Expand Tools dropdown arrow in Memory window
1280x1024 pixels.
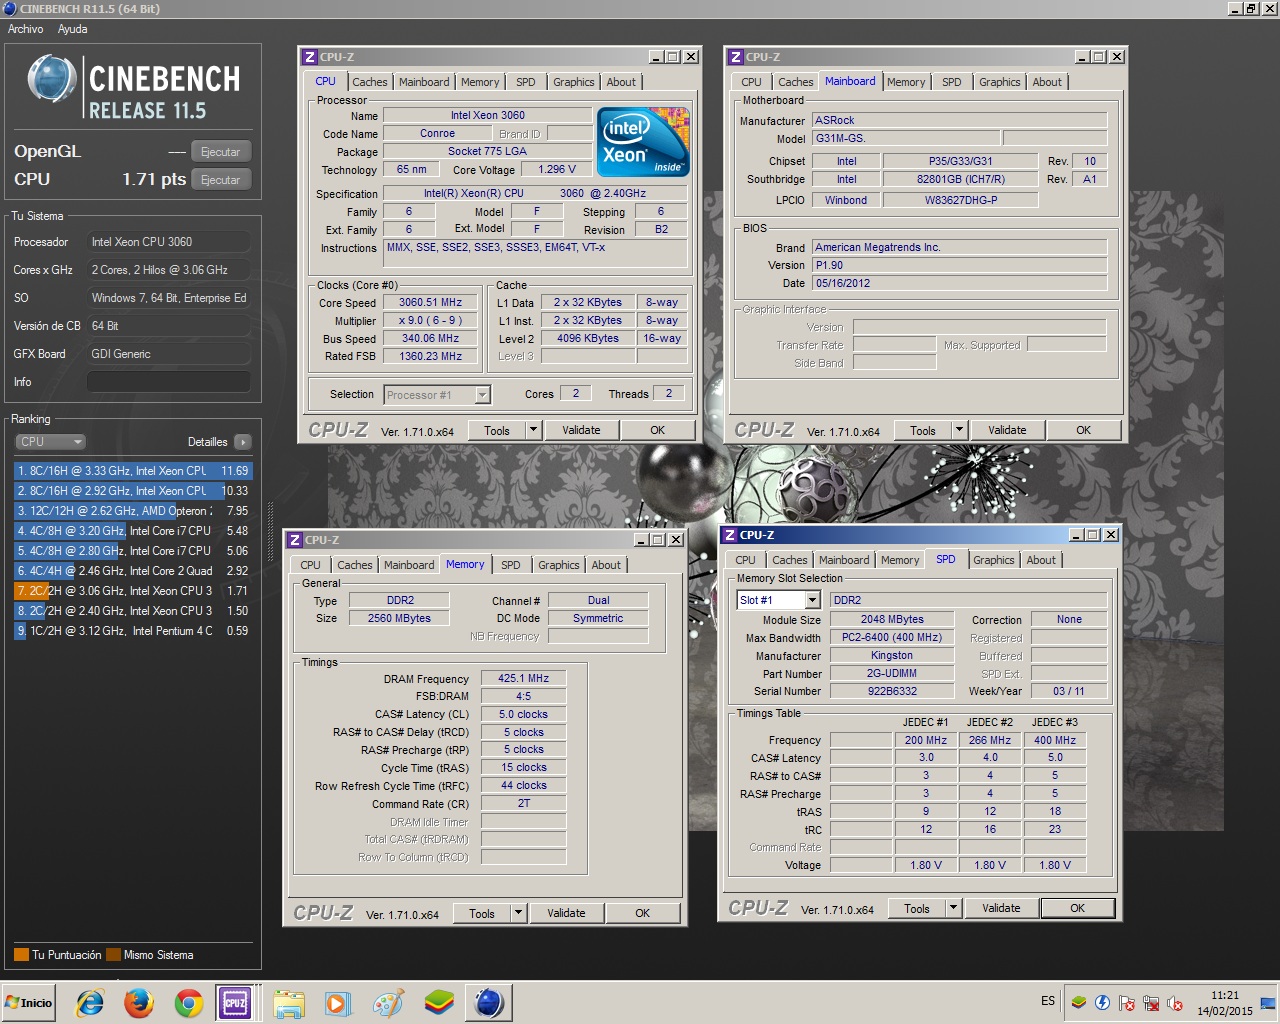518,913
